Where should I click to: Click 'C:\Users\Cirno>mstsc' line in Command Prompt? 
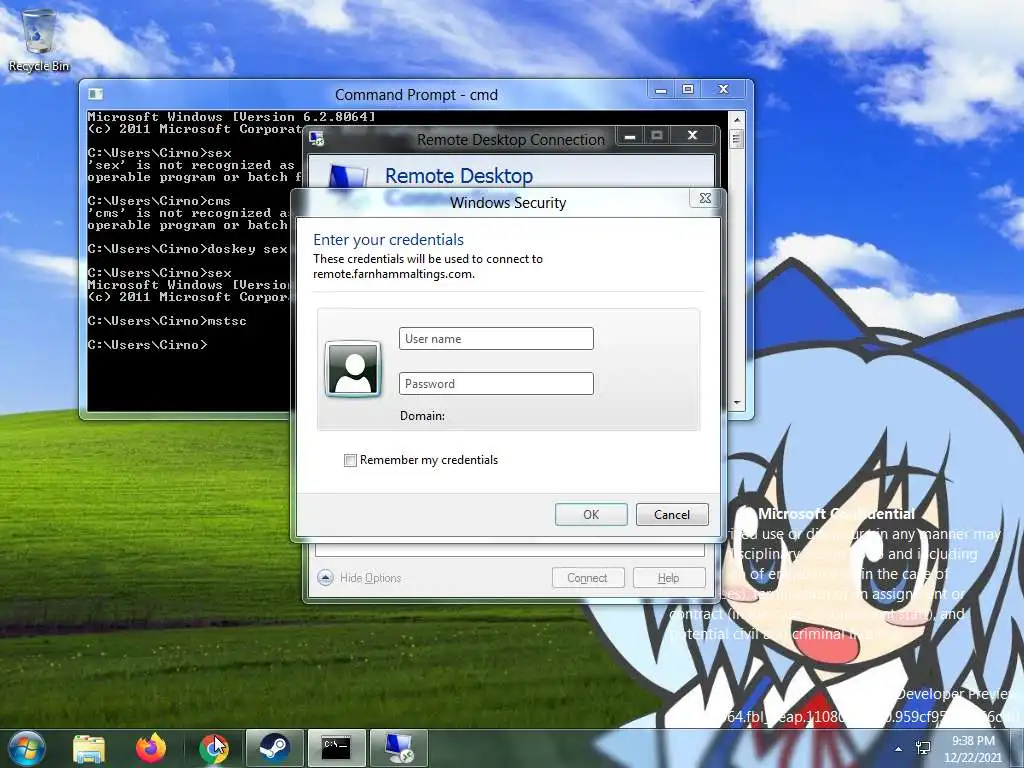167,321
